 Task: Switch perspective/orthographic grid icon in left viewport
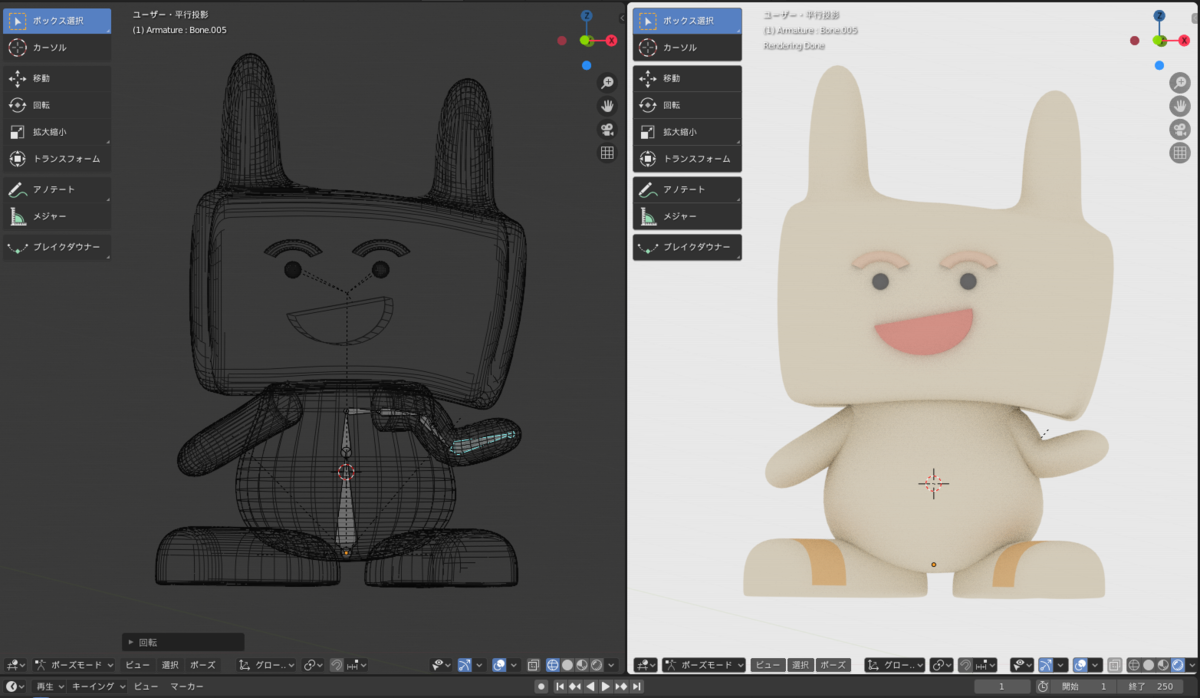click(607, 152)
